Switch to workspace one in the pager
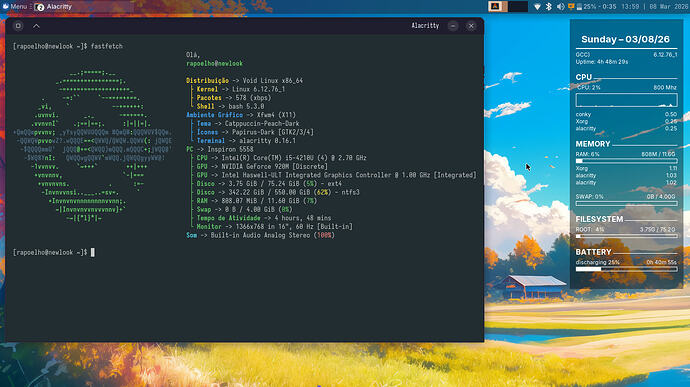This screenshot has width=690, height=387. (498, 7)
